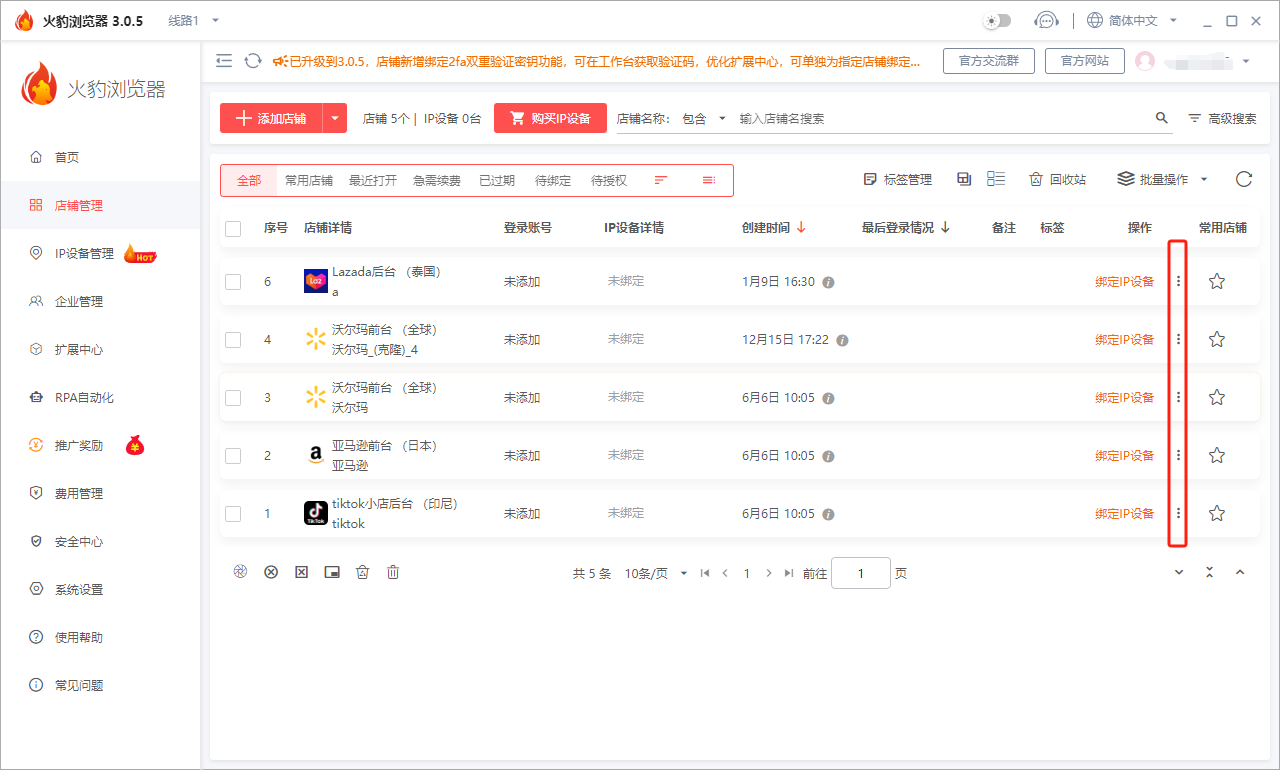Open IP设备管理 from the sidebar
The width and height of the screenshot is (1280, 770).
pos(85,253)
